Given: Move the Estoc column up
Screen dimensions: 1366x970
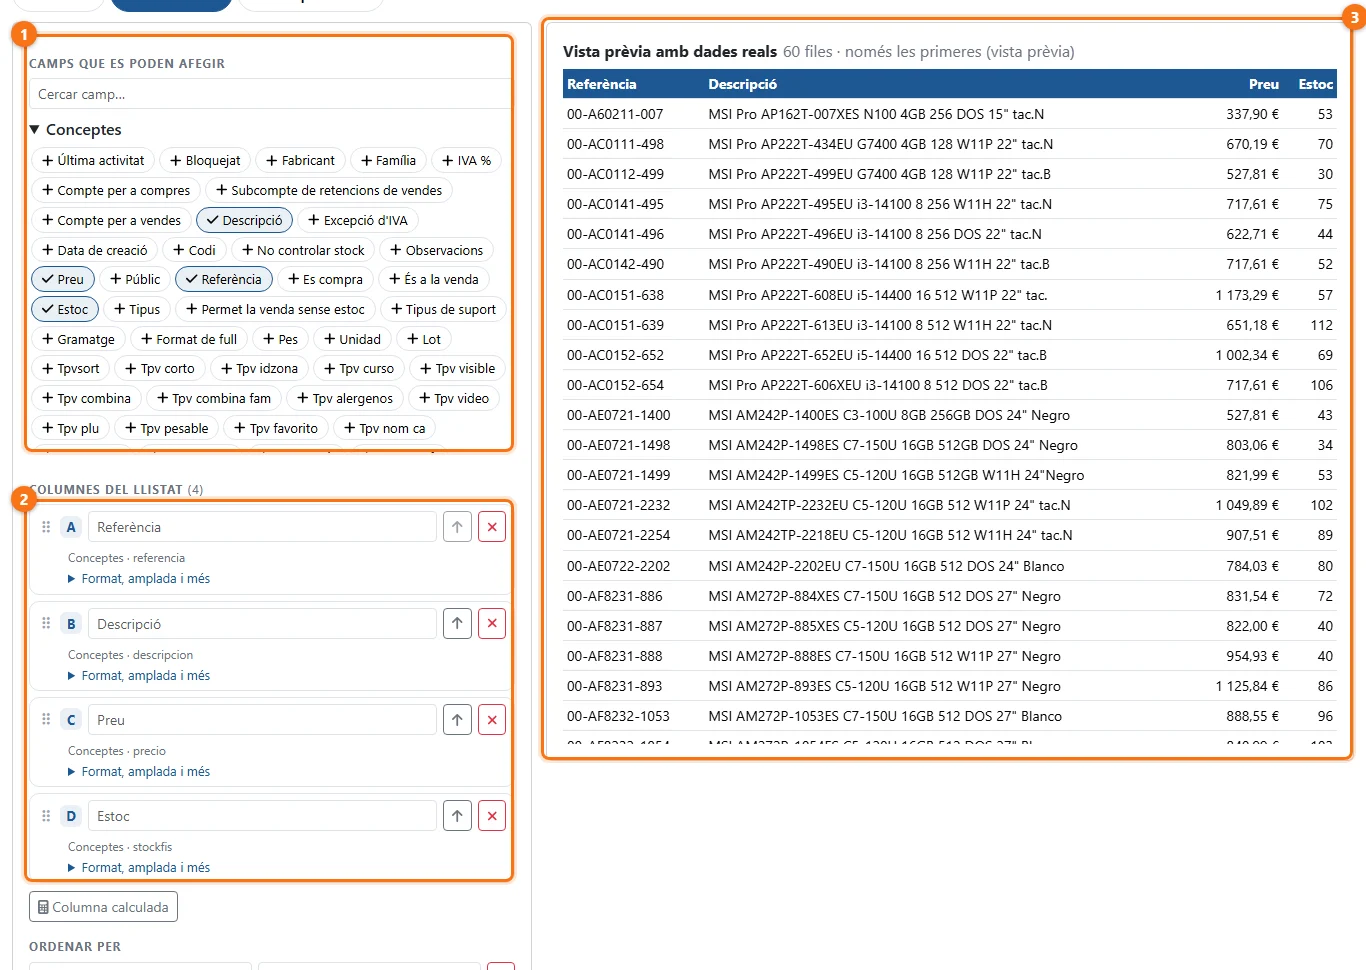Looking at the screenshot, I should pos(457,816).
